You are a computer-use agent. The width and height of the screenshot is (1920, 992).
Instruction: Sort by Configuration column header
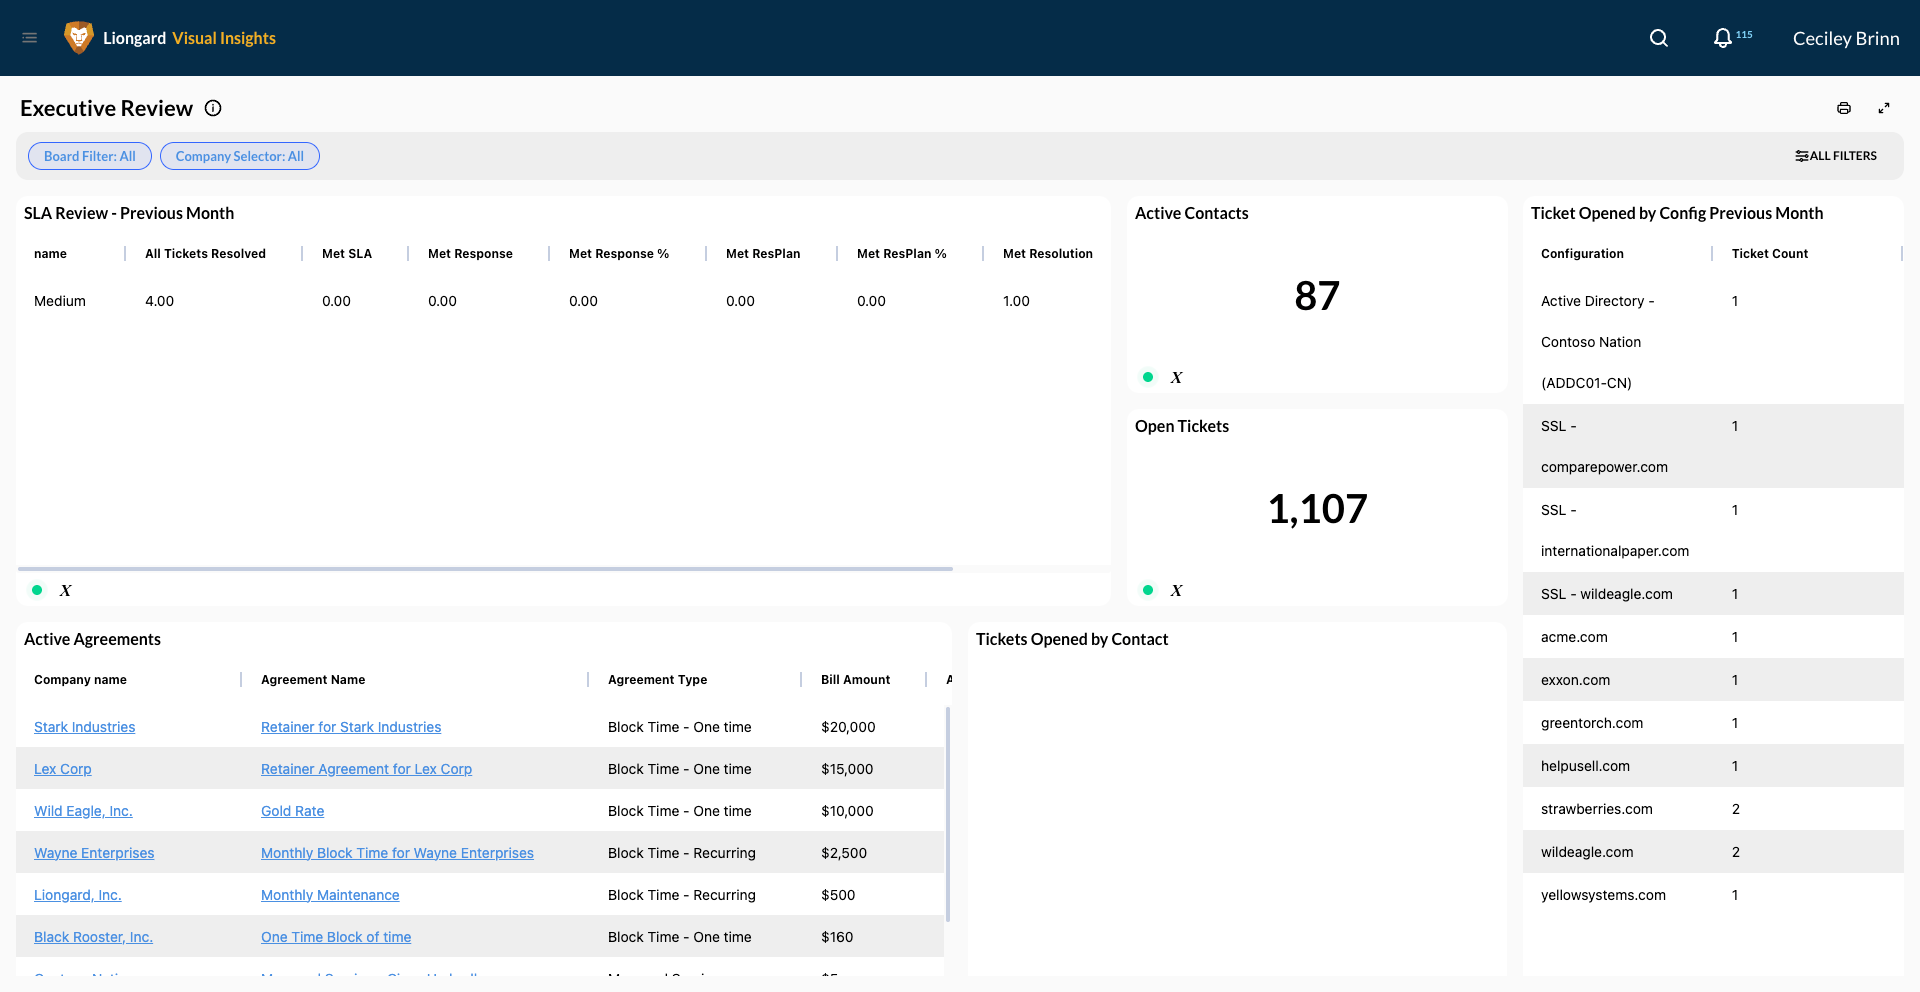[1582, 254]
